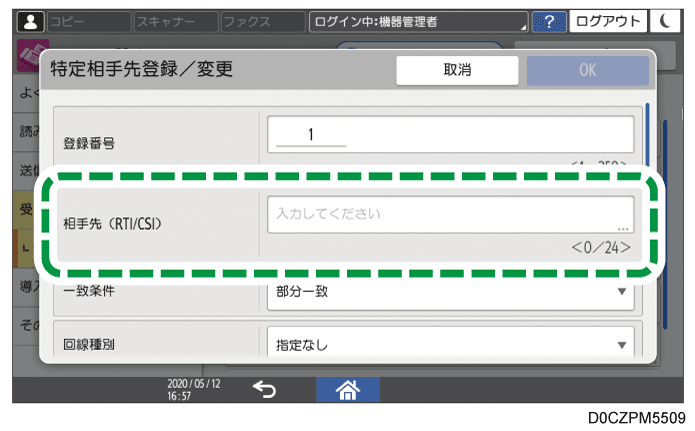Click the OK button in dialog
The image size is (695, 431).
(588, 70)
